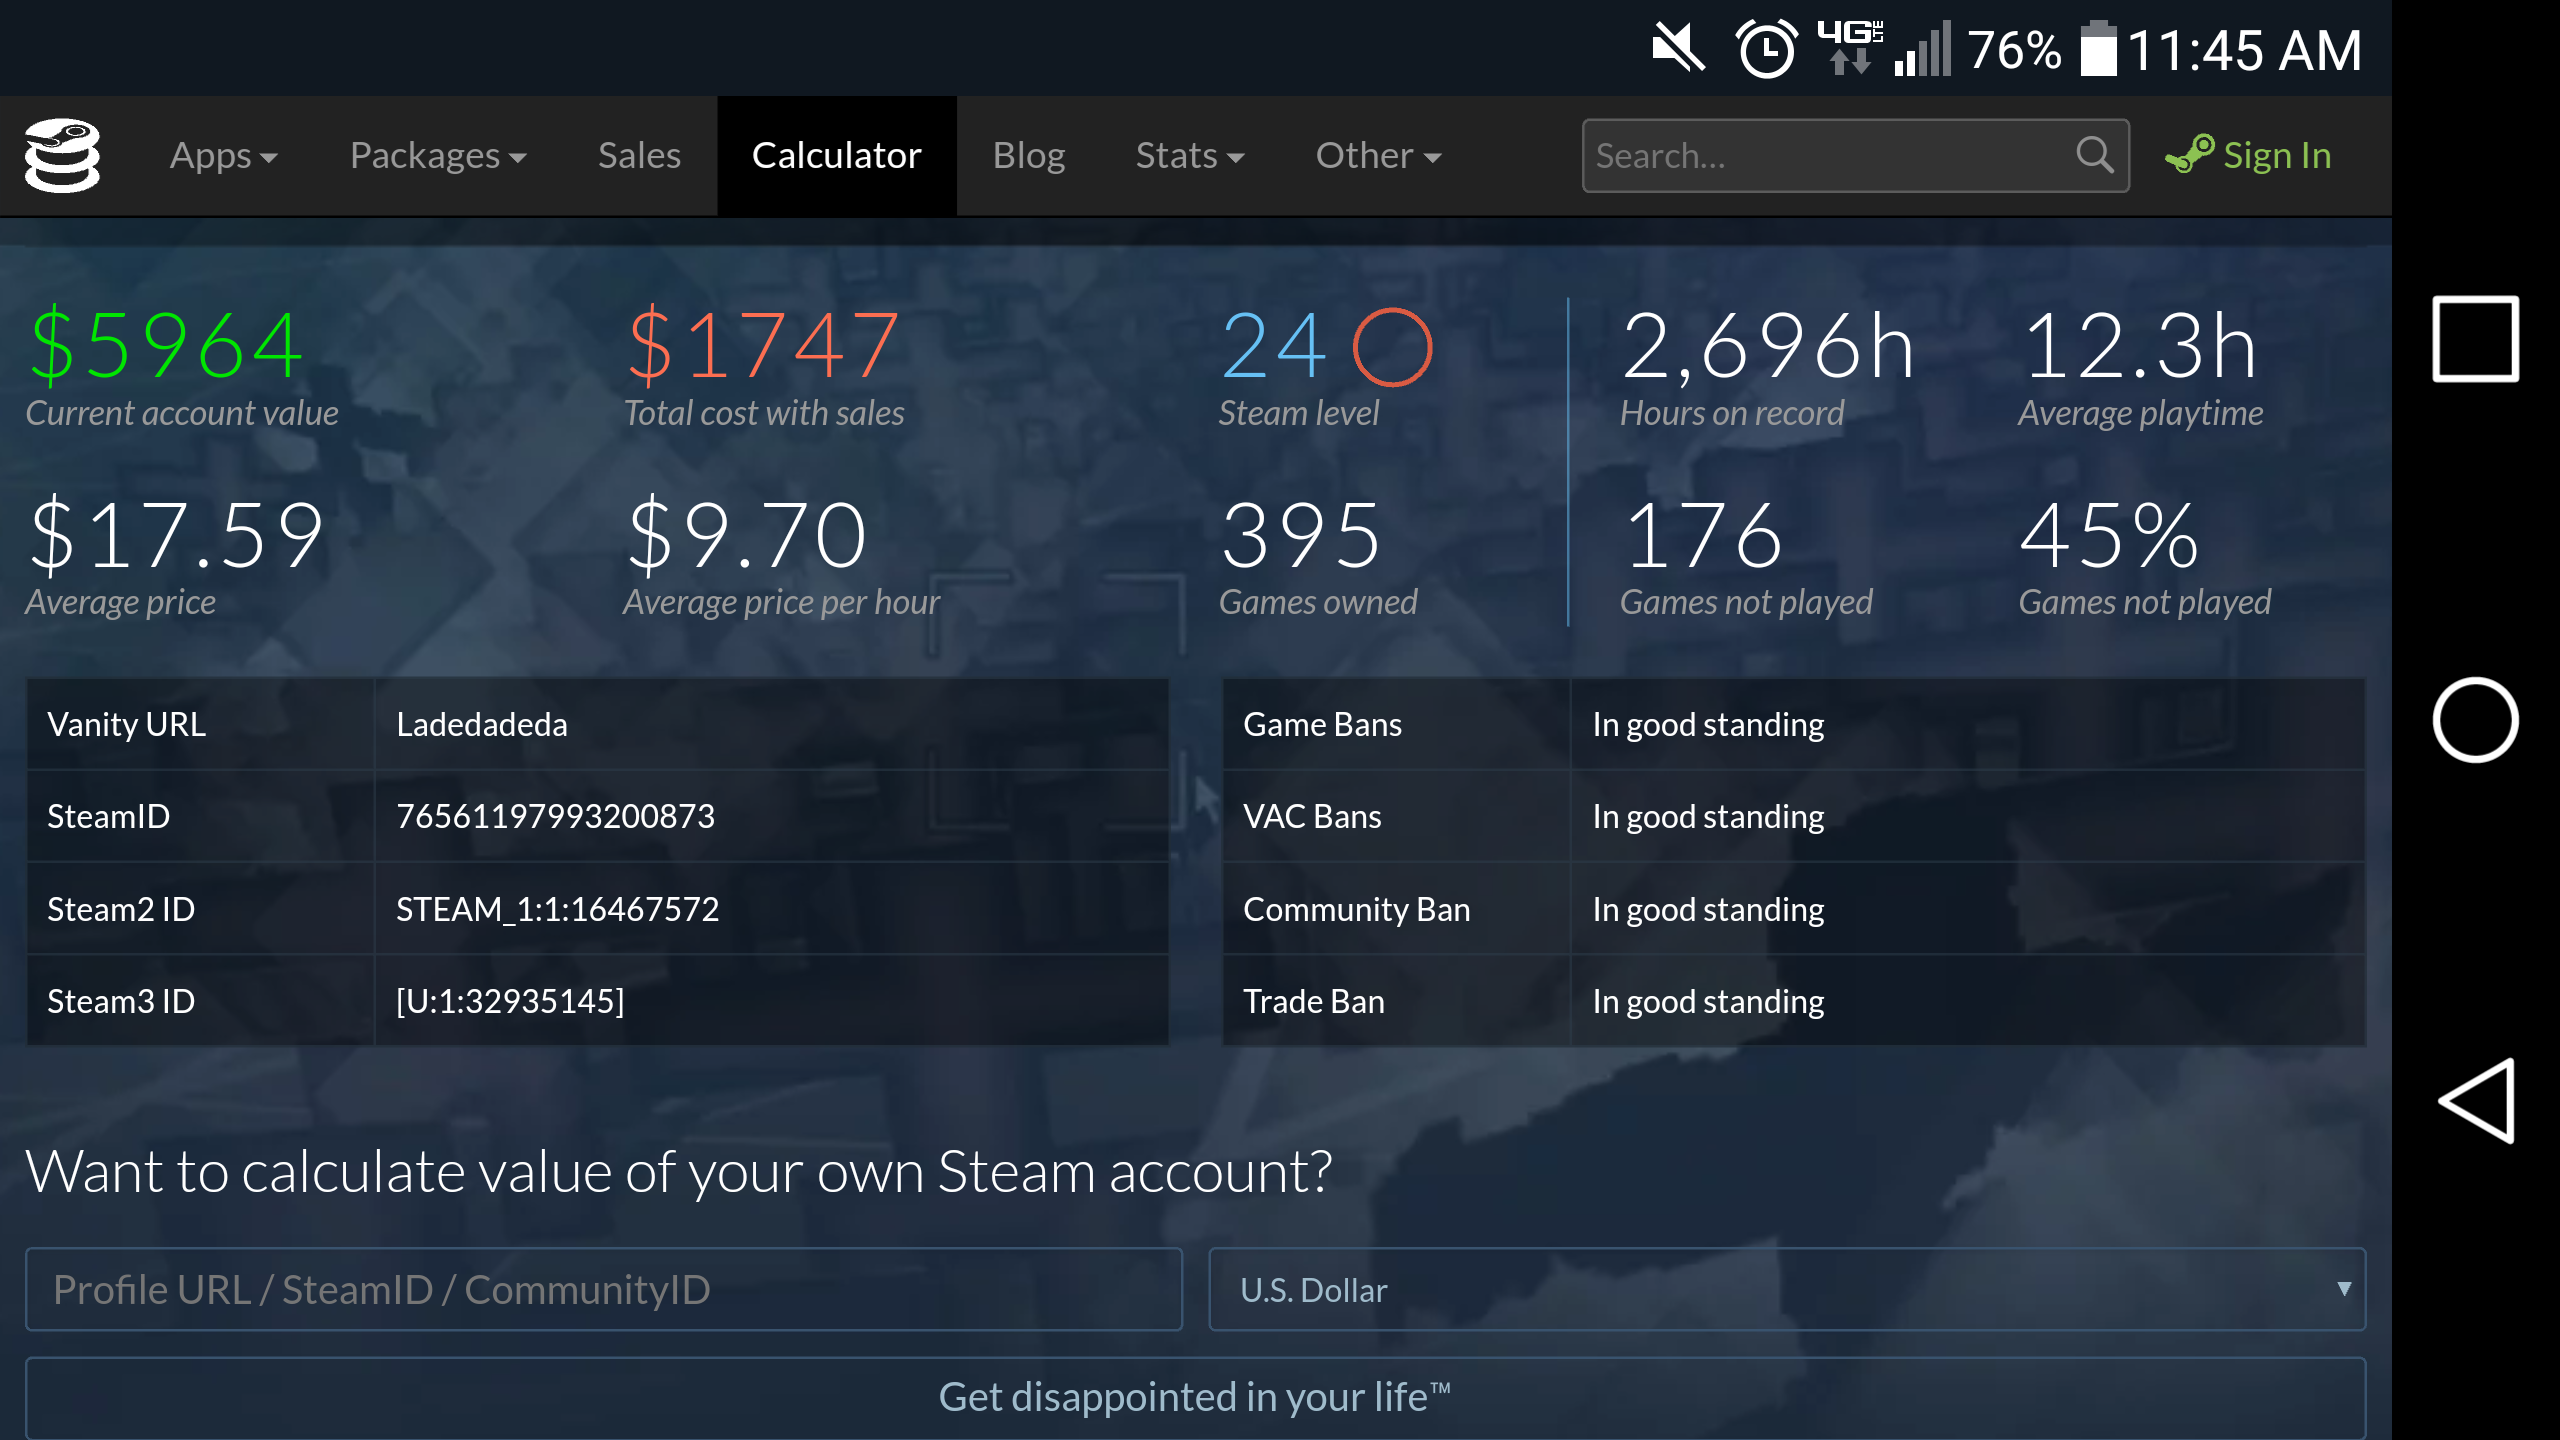Click the search magnifier icon
2560x1440 pixels.
pos(2093,155)
